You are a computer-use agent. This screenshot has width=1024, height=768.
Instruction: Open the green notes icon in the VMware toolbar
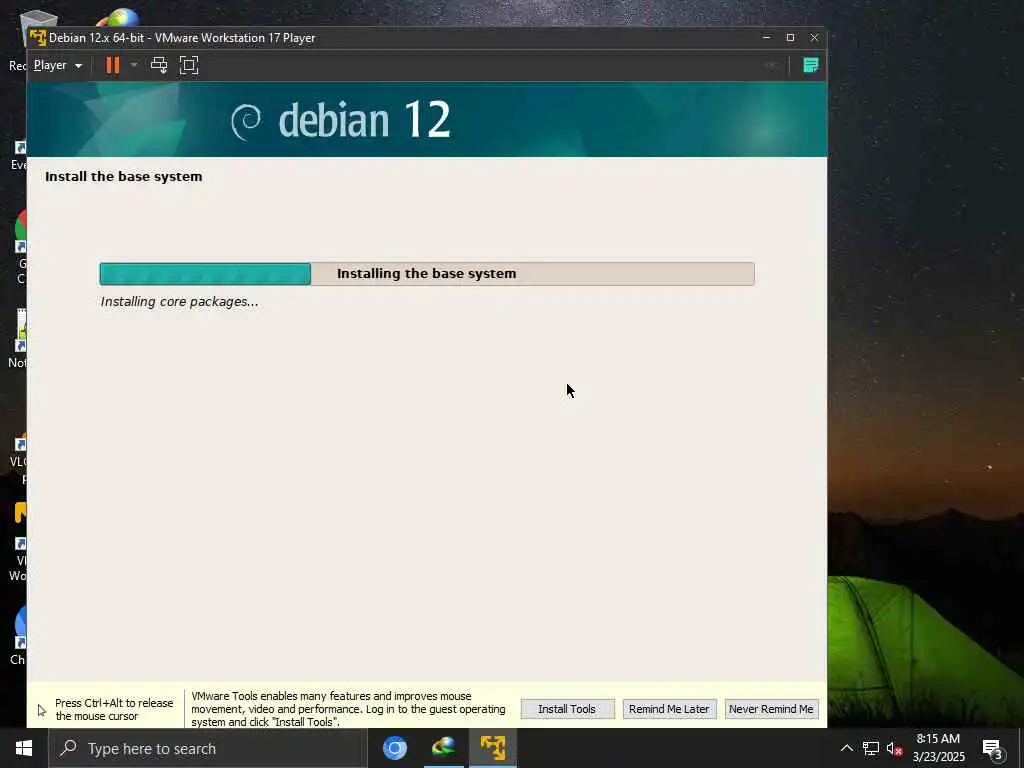pos(810,65)
